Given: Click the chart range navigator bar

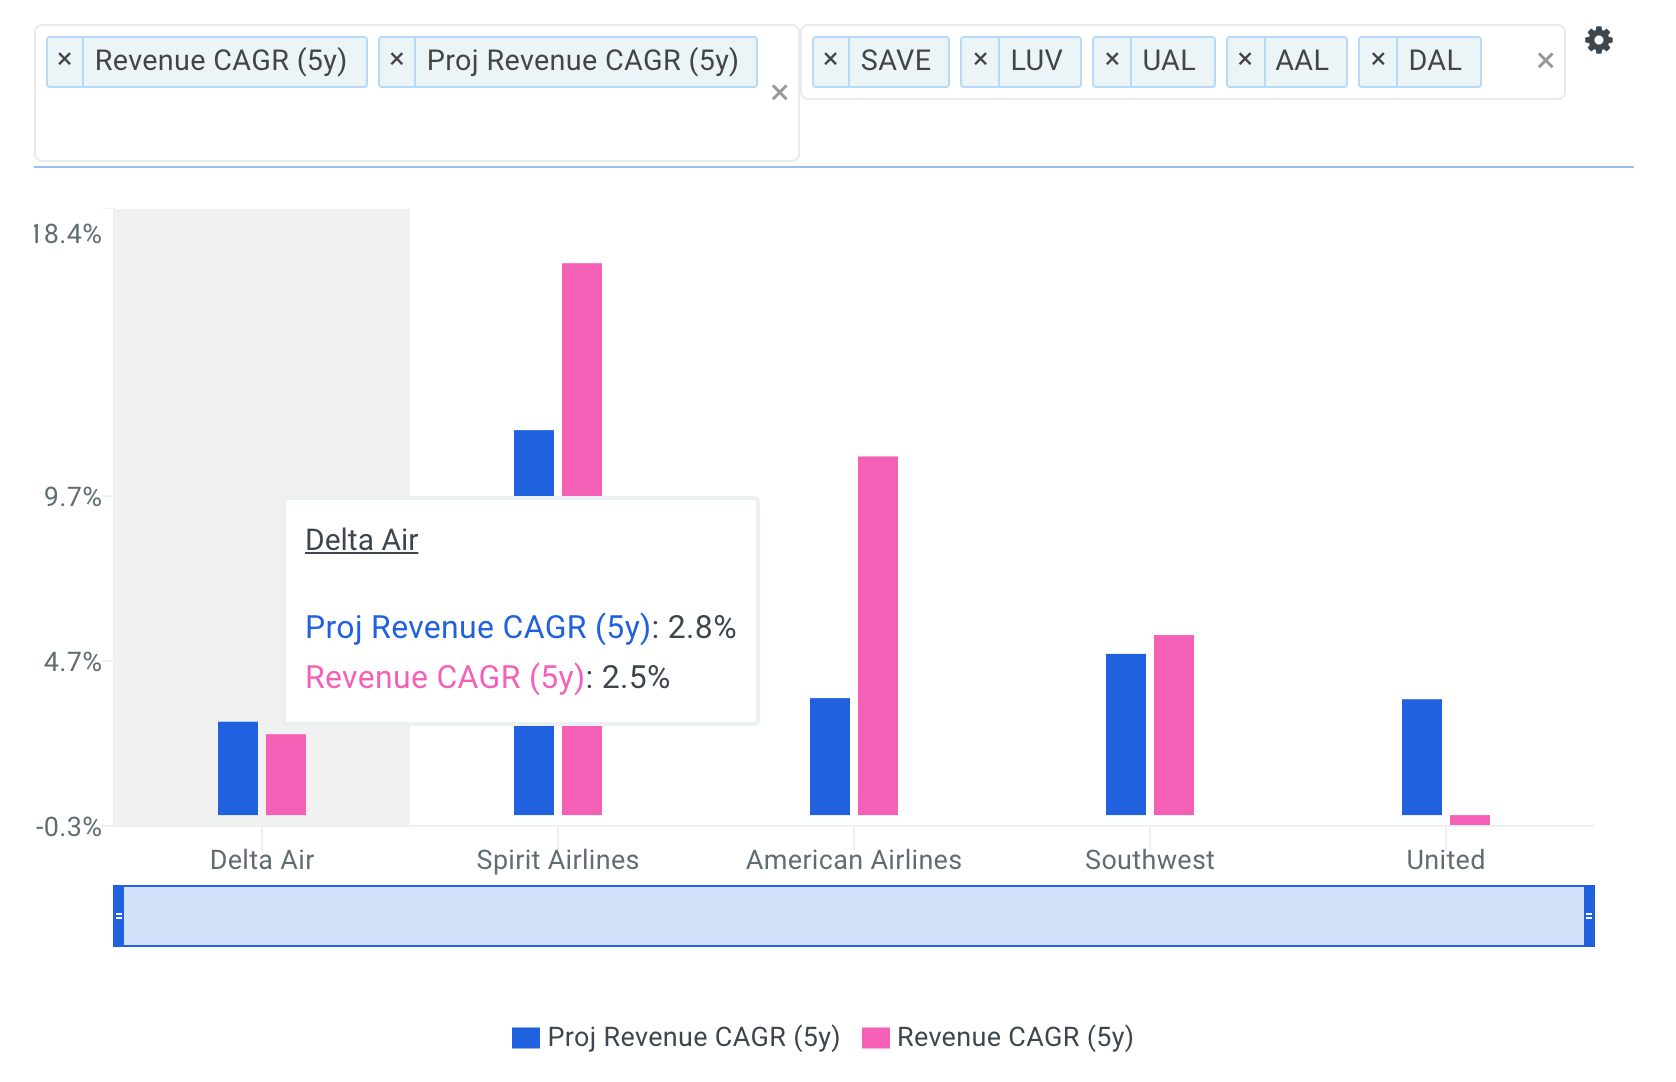Looking at the screenshot, I should click(x=854, y=916).
